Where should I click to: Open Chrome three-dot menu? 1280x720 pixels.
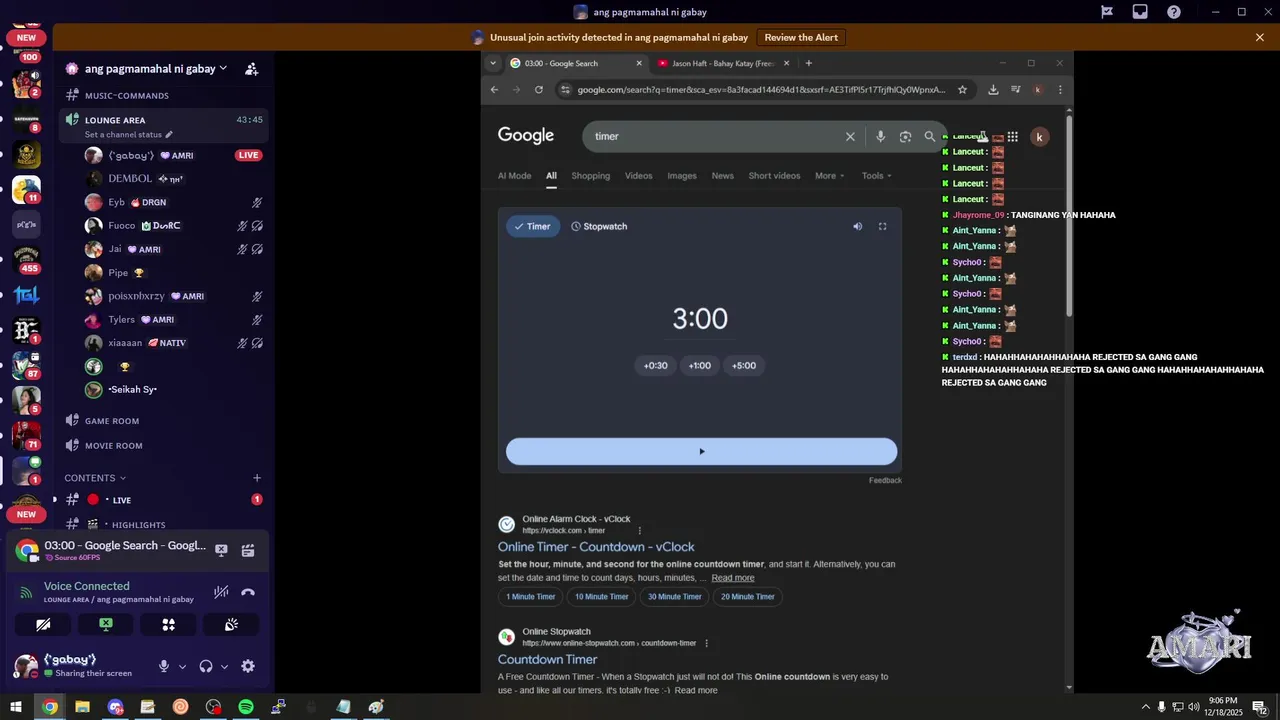coord(1060,89)
